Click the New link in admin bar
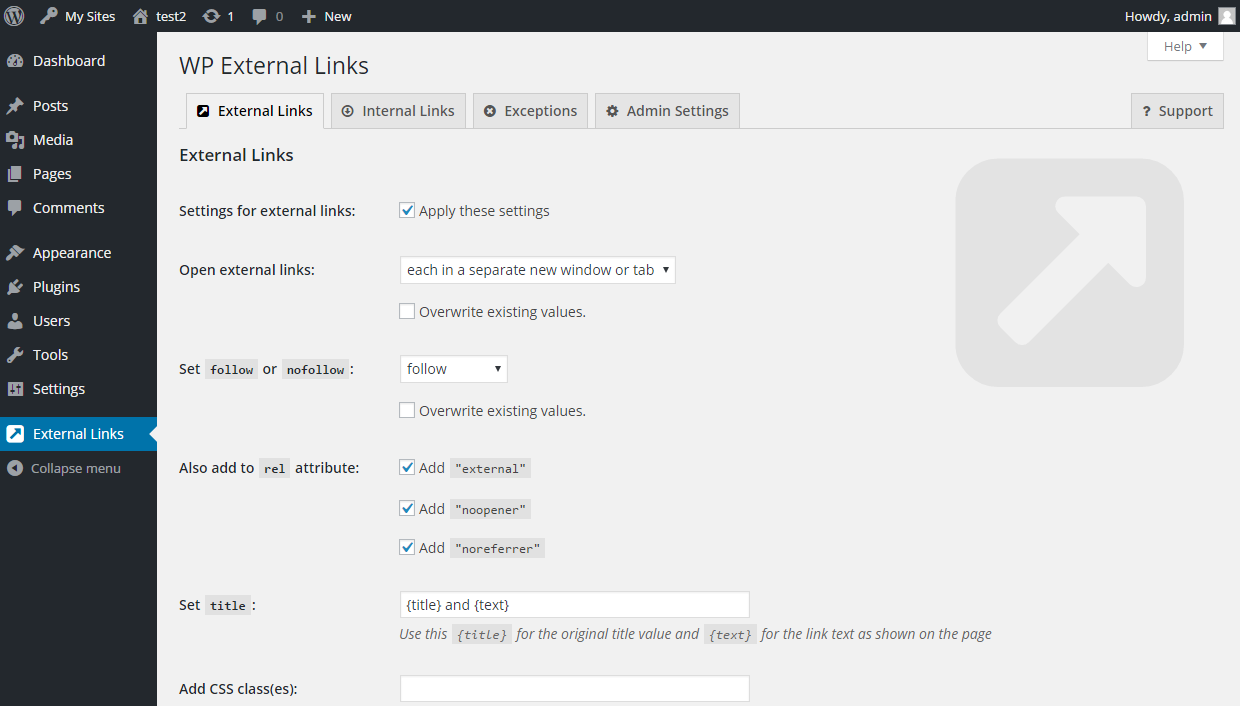The image size is (1240, 706). 327,16
